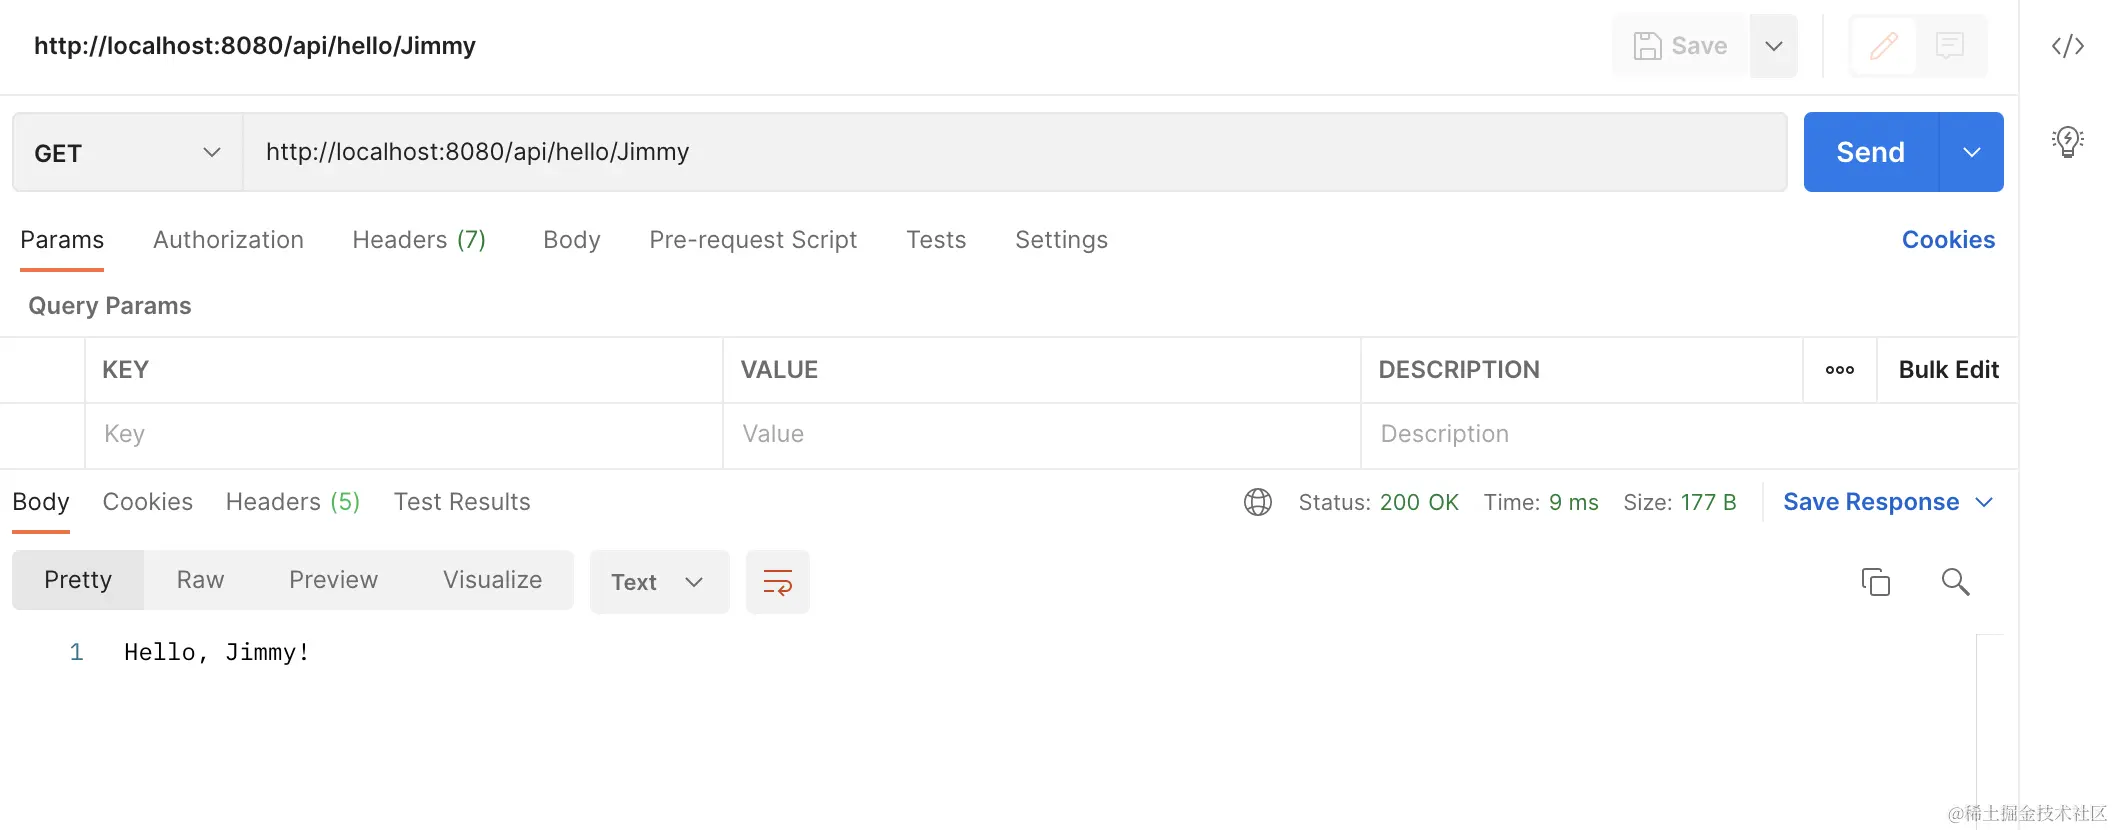Expand the GET method dropdown
This screenshot has width=2114, height=830.
pos(127,153)
